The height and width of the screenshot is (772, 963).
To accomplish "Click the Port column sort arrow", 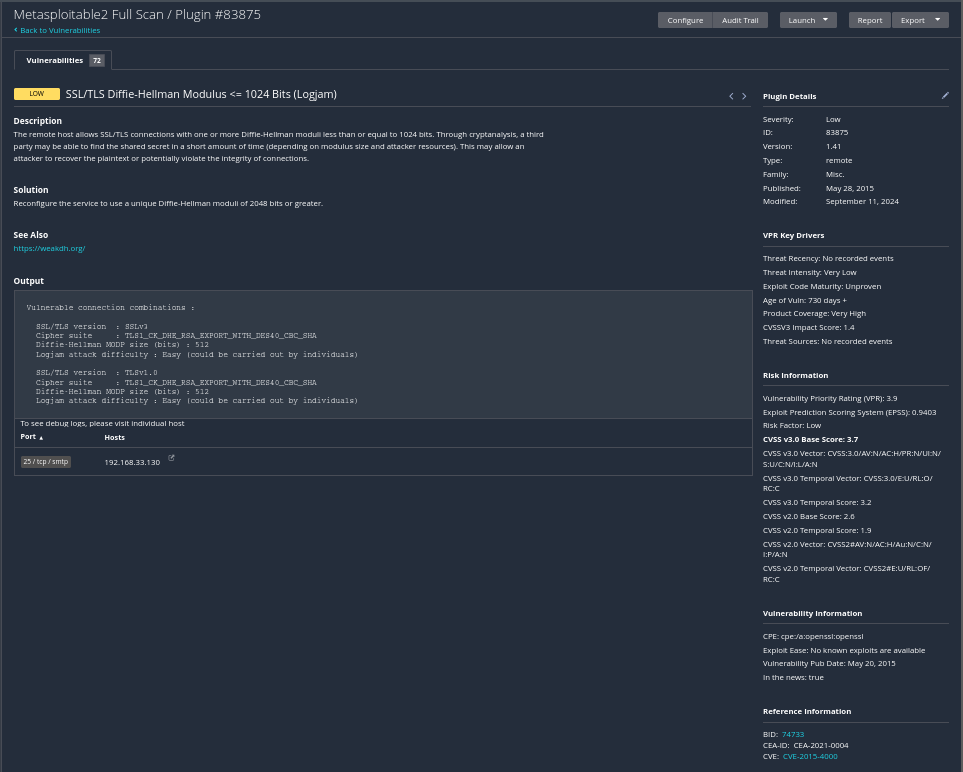I will (41, 438).
